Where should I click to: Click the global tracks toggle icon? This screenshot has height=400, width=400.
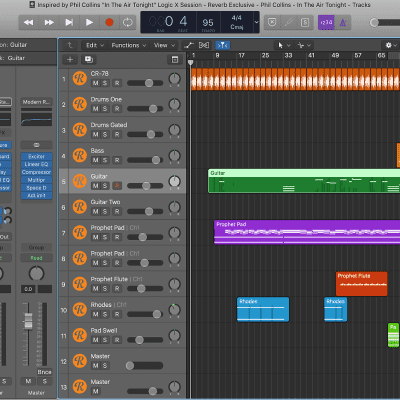click(175, 59)
